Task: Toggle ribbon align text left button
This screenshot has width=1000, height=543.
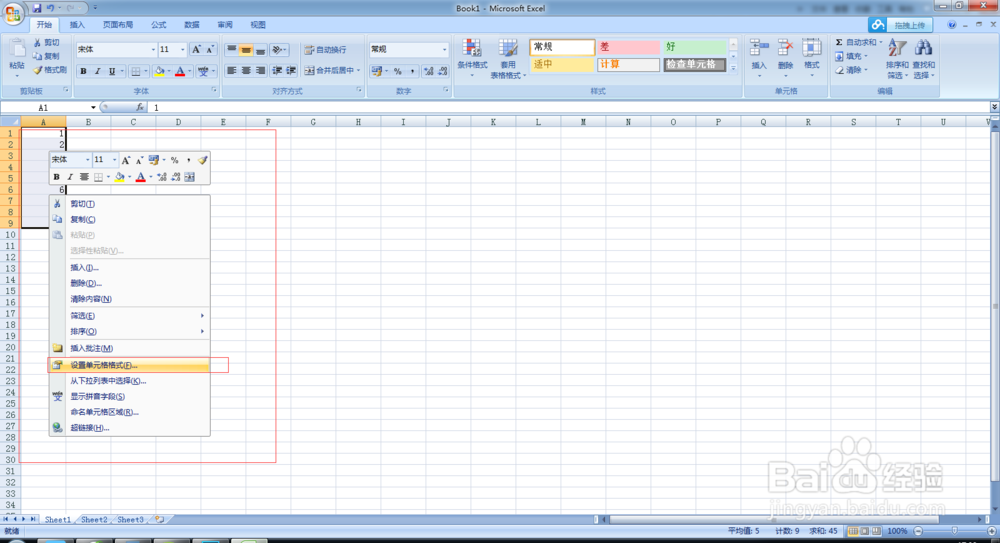Action: point(232,71)
